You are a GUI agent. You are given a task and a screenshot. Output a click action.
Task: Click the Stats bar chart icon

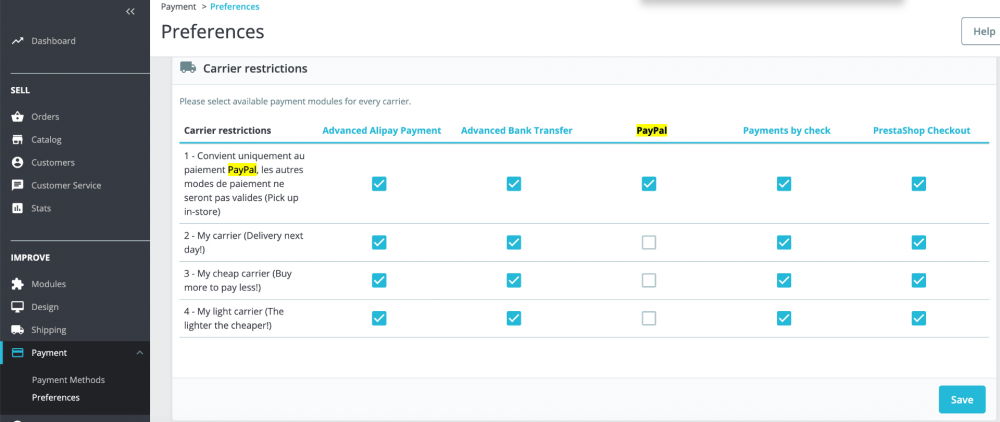point(17,208)
